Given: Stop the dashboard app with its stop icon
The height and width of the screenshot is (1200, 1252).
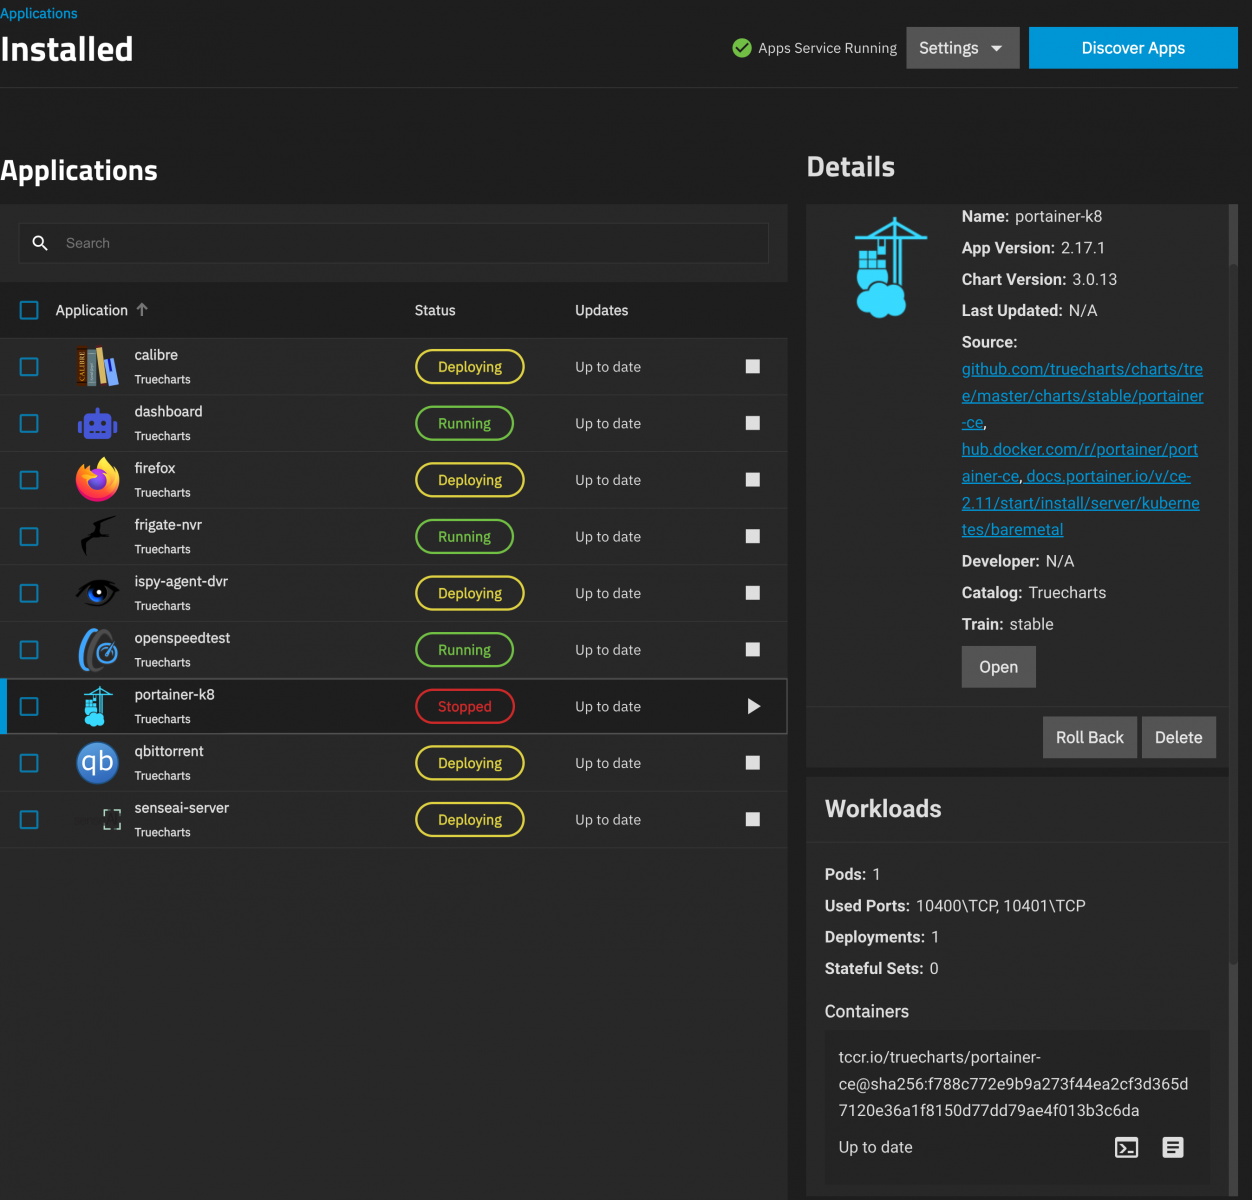Looking at the screenshot, I should [x=753, y=423].
